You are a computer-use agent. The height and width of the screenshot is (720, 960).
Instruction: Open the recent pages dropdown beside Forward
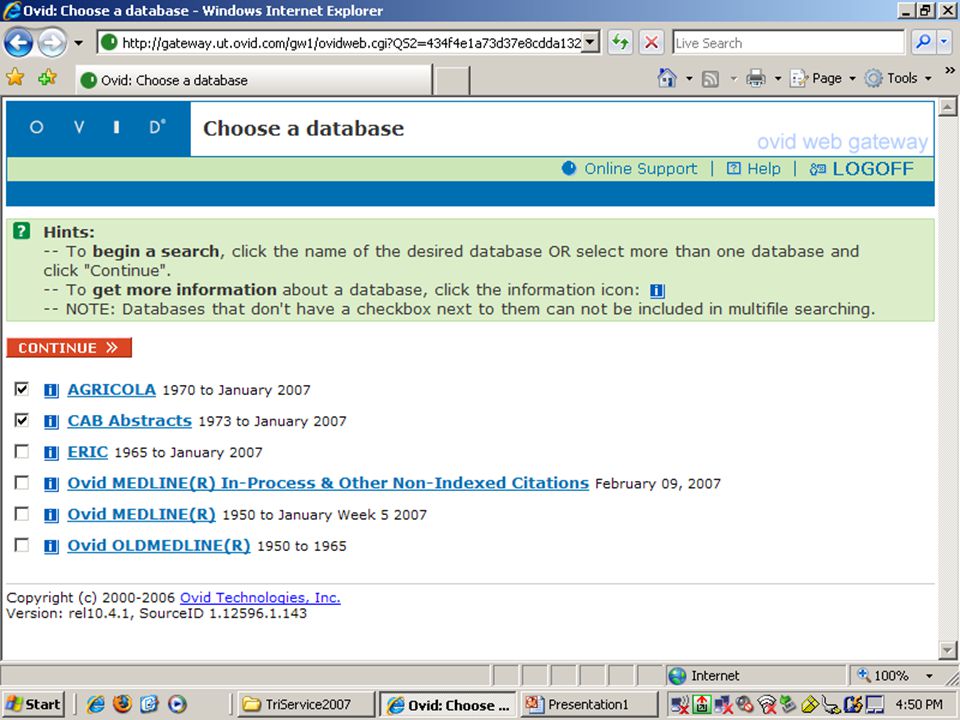coord(78,43)
